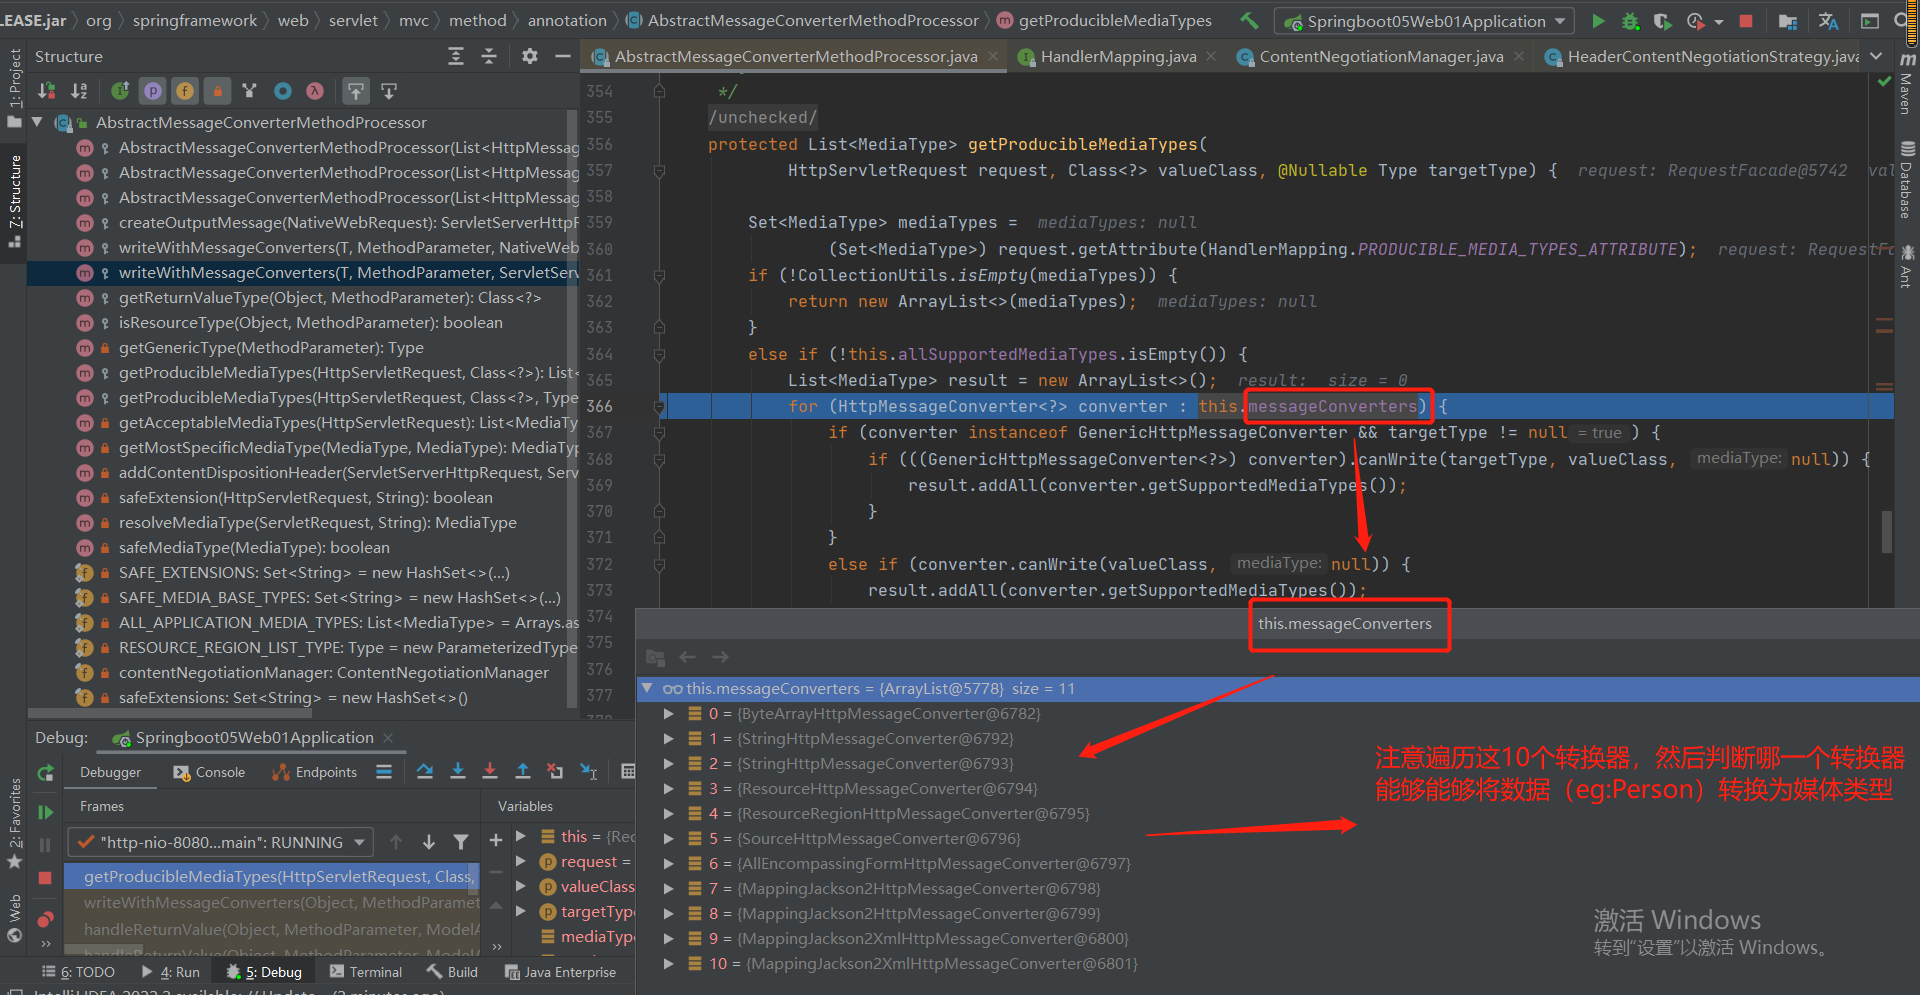Collapse all nodes in the Structure panel
Screen dimensions: 1920x995
click(x=489, y=57)
